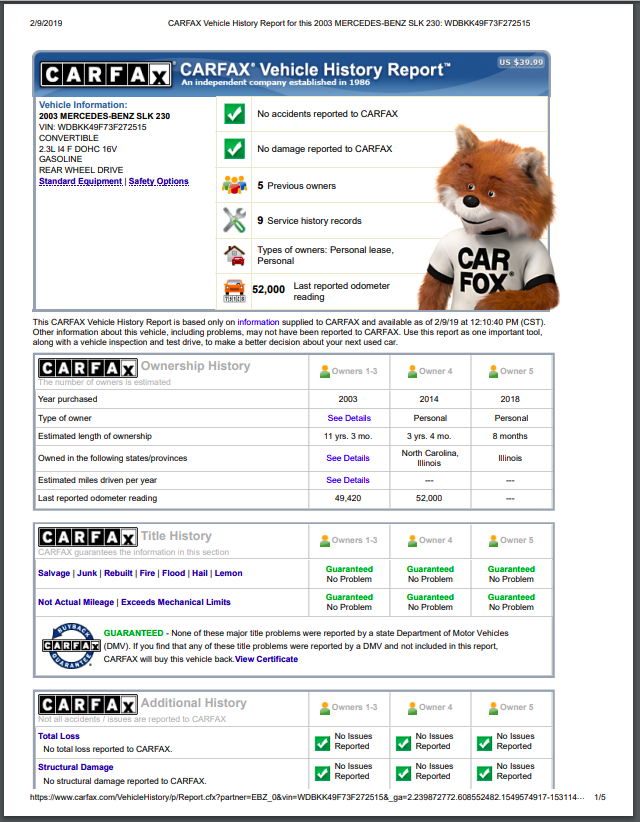Click the Owner 5 person icon in Title History
Viewport: 640px width, 822px height.
pyautogui.click(x=493, y=540)
